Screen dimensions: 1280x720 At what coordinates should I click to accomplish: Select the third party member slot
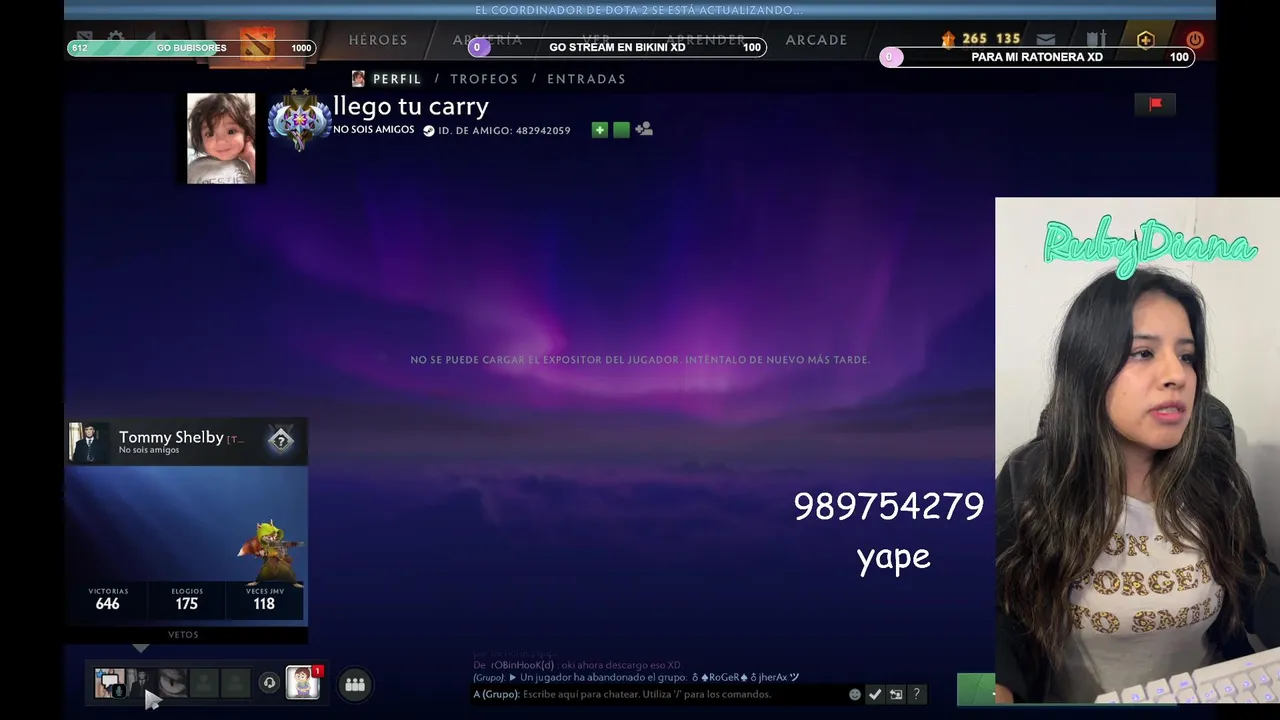tap(172, 683)
